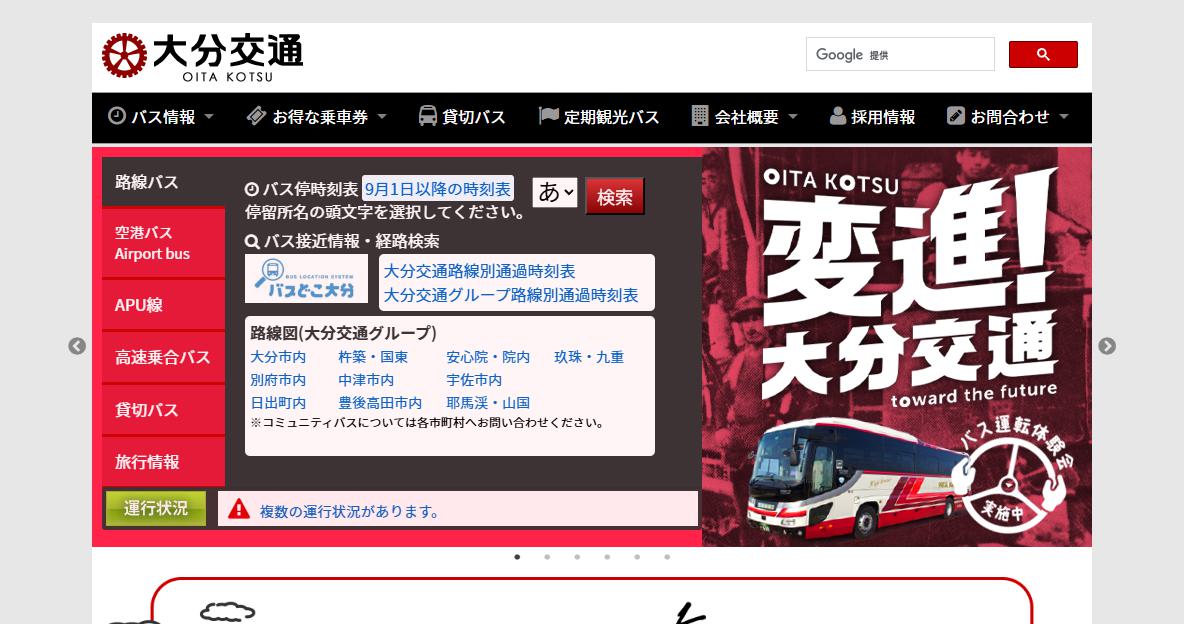1184x624 pixels.
Task: Select the first carousel dot
Action: 517,557
